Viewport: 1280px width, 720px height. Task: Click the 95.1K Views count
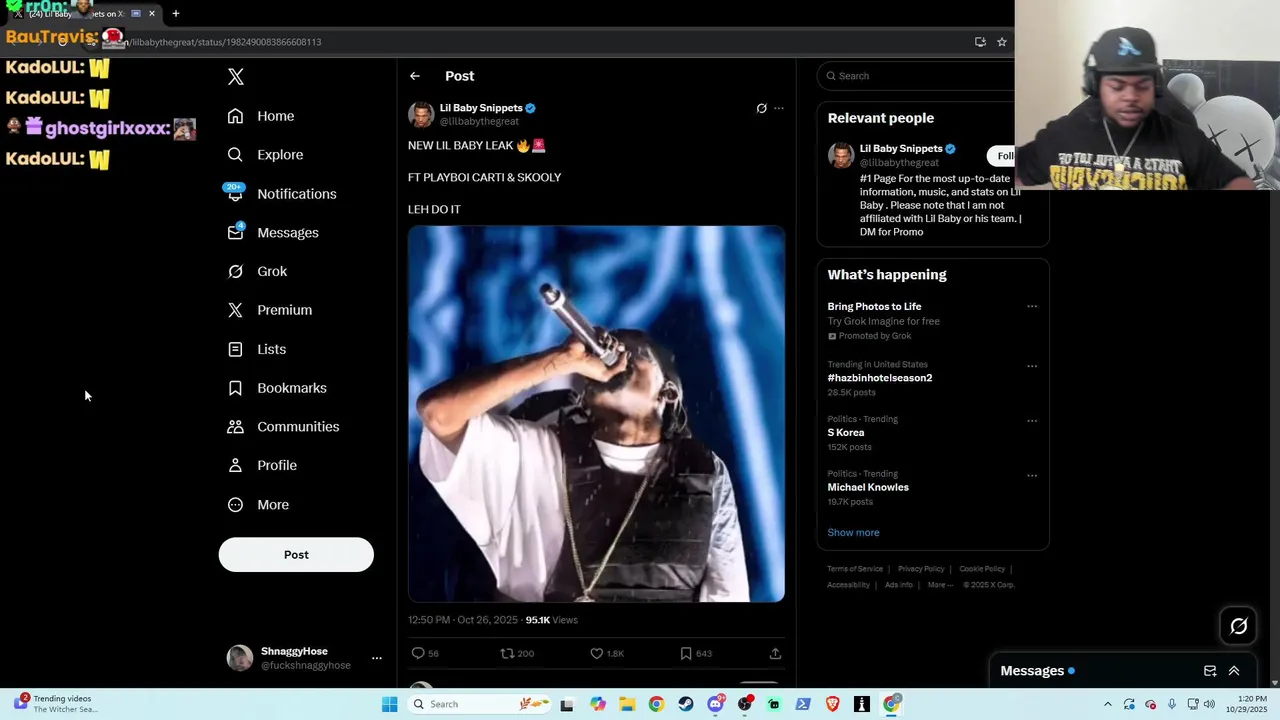pos(552,620)
